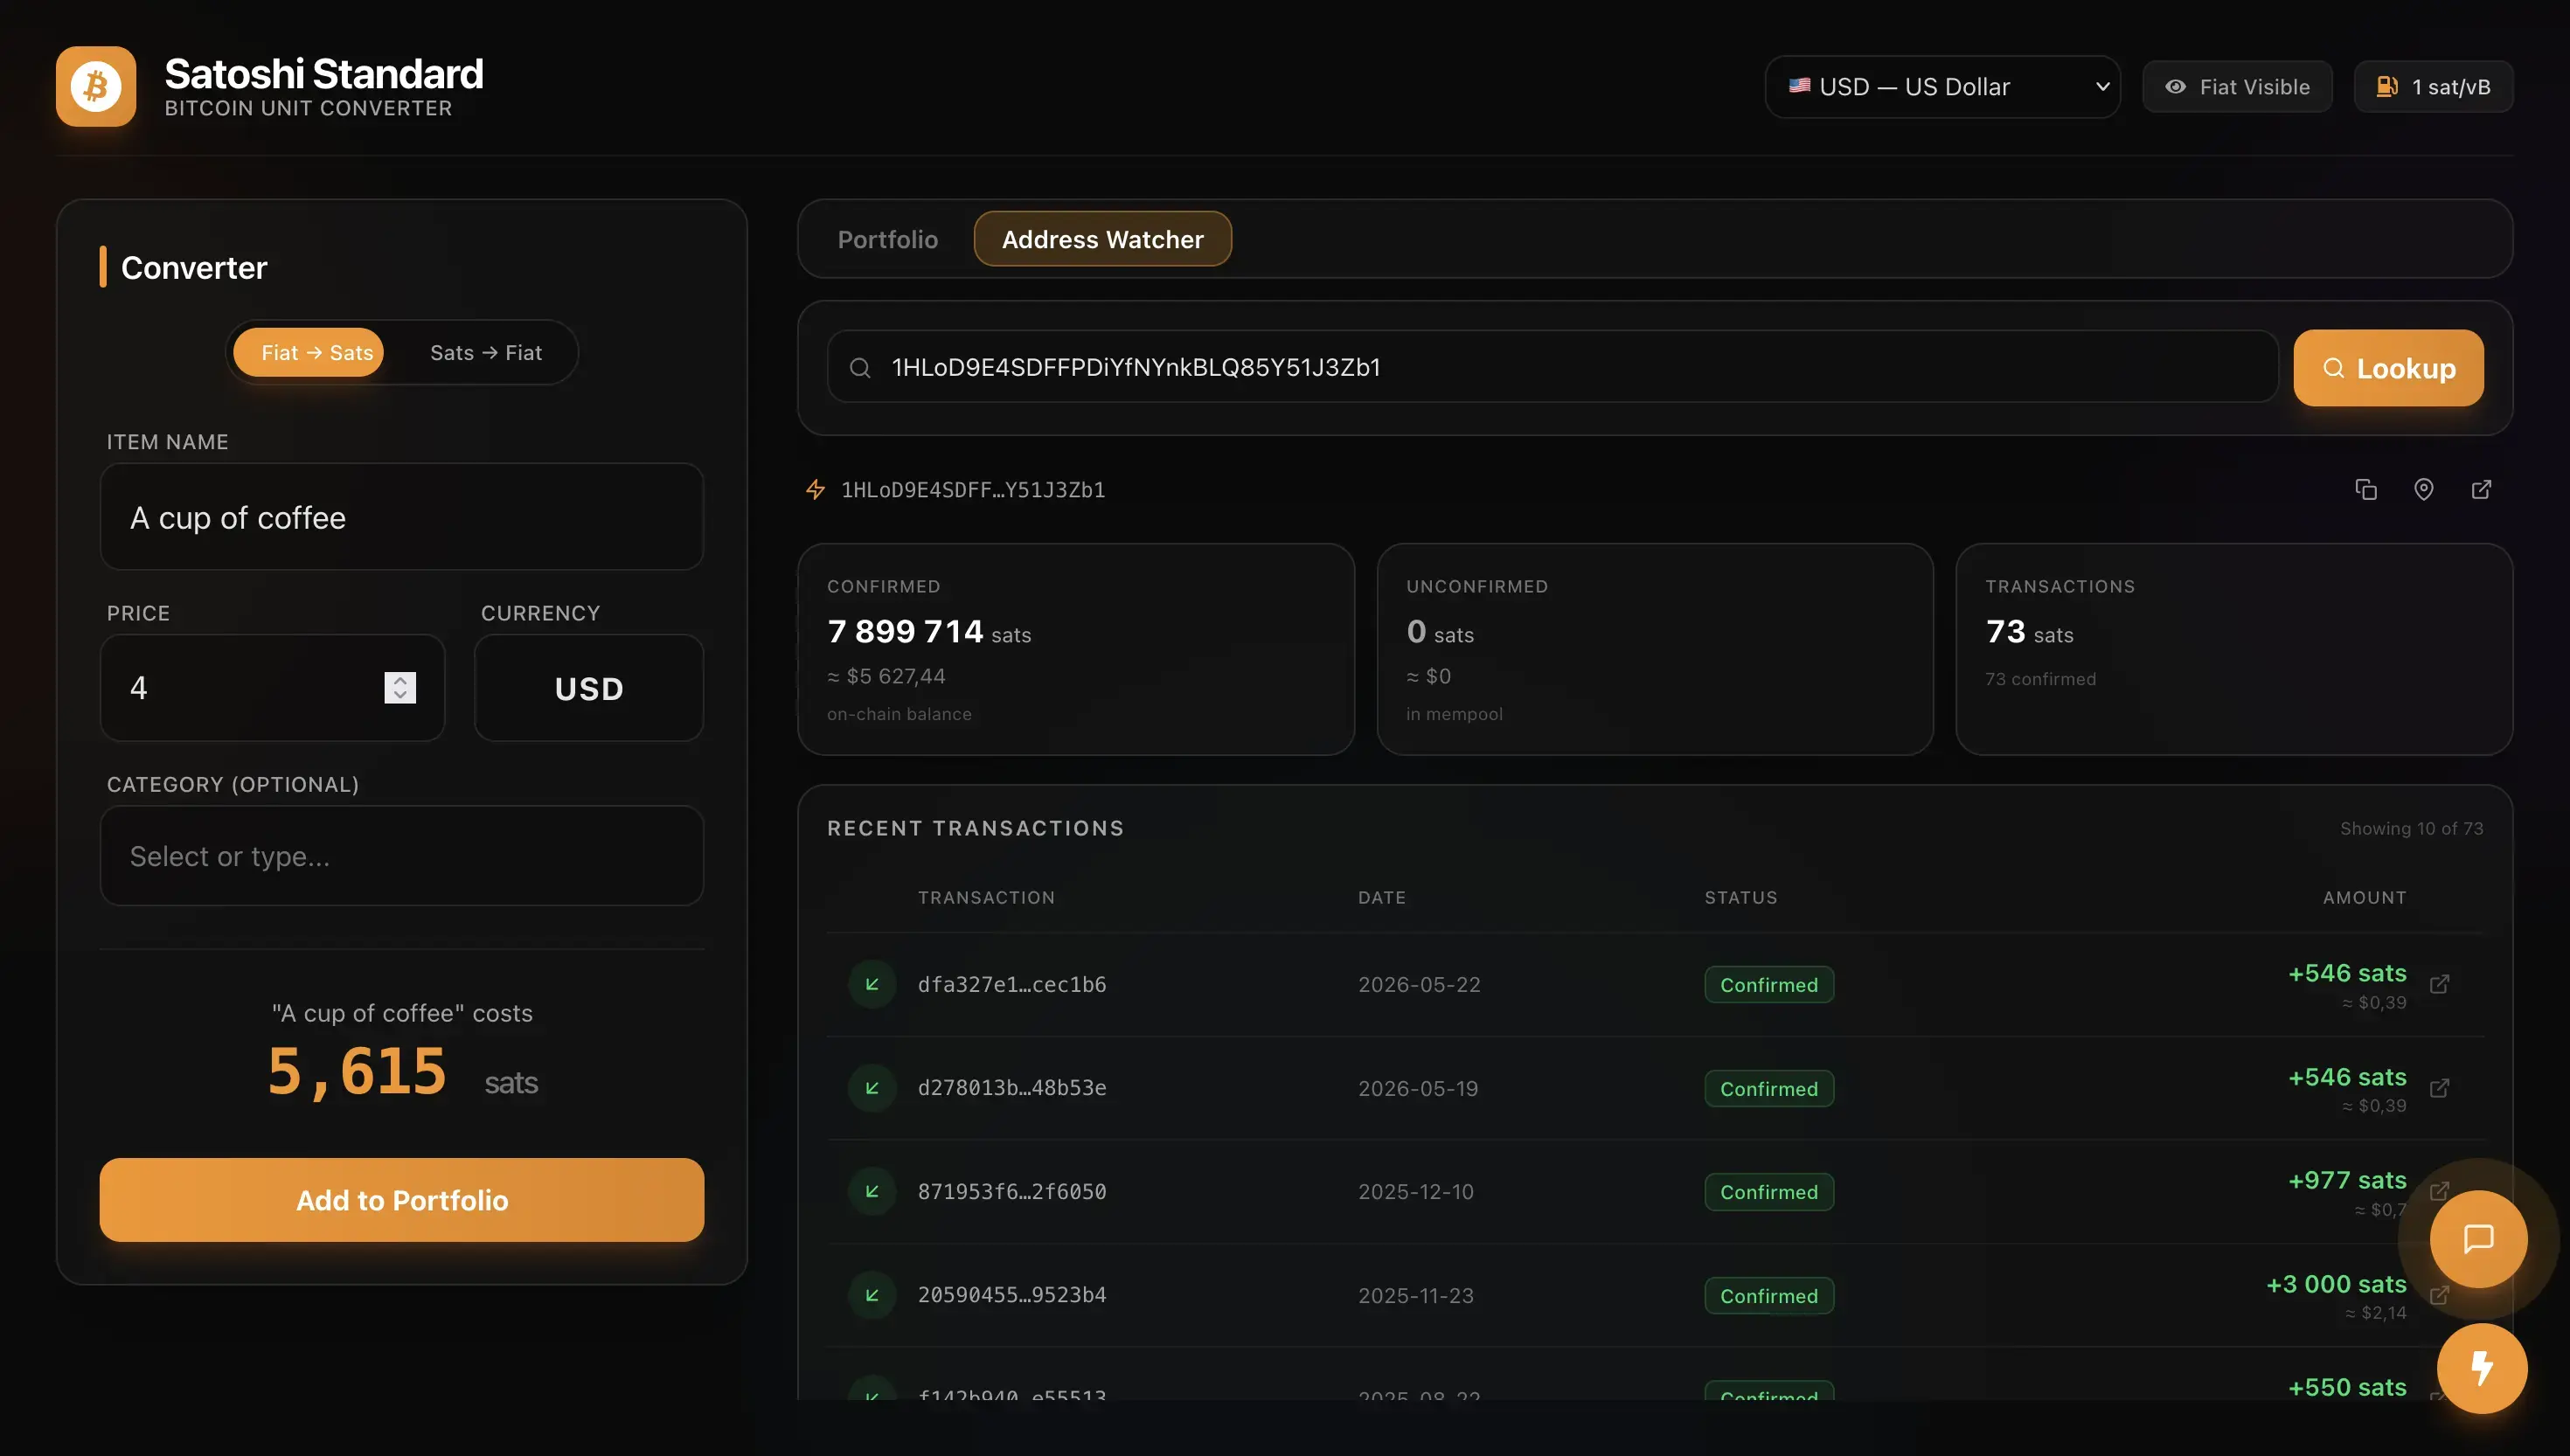Click incoming arrow icon for 20590455…9523b4
Image resolution: width=2570 pixels, height=1456 pixels.
(x=872, y=1295)
